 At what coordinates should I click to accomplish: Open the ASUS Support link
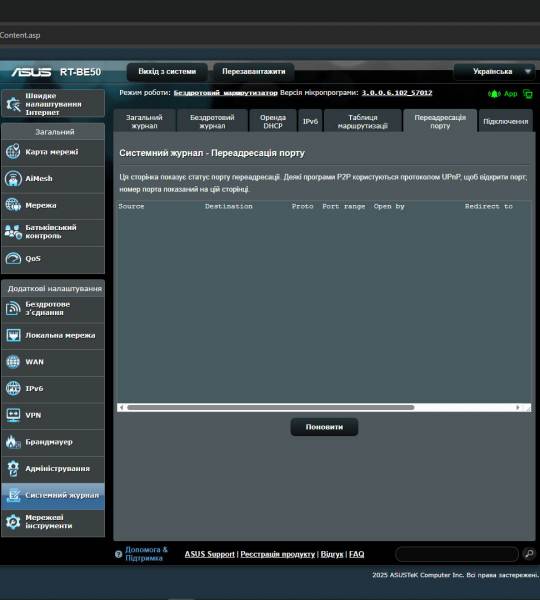(209, 554)
